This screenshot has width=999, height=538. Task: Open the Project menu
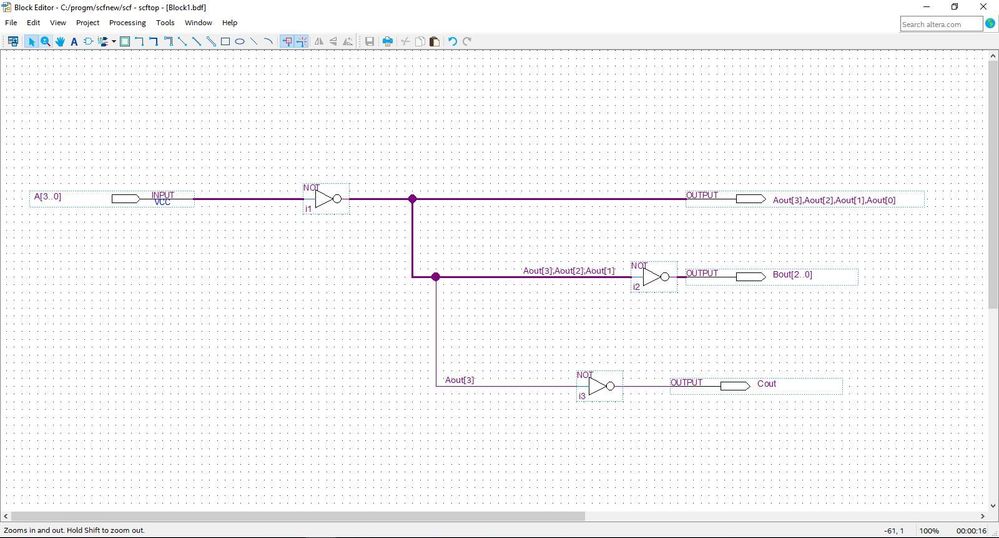tap(87, 22)
